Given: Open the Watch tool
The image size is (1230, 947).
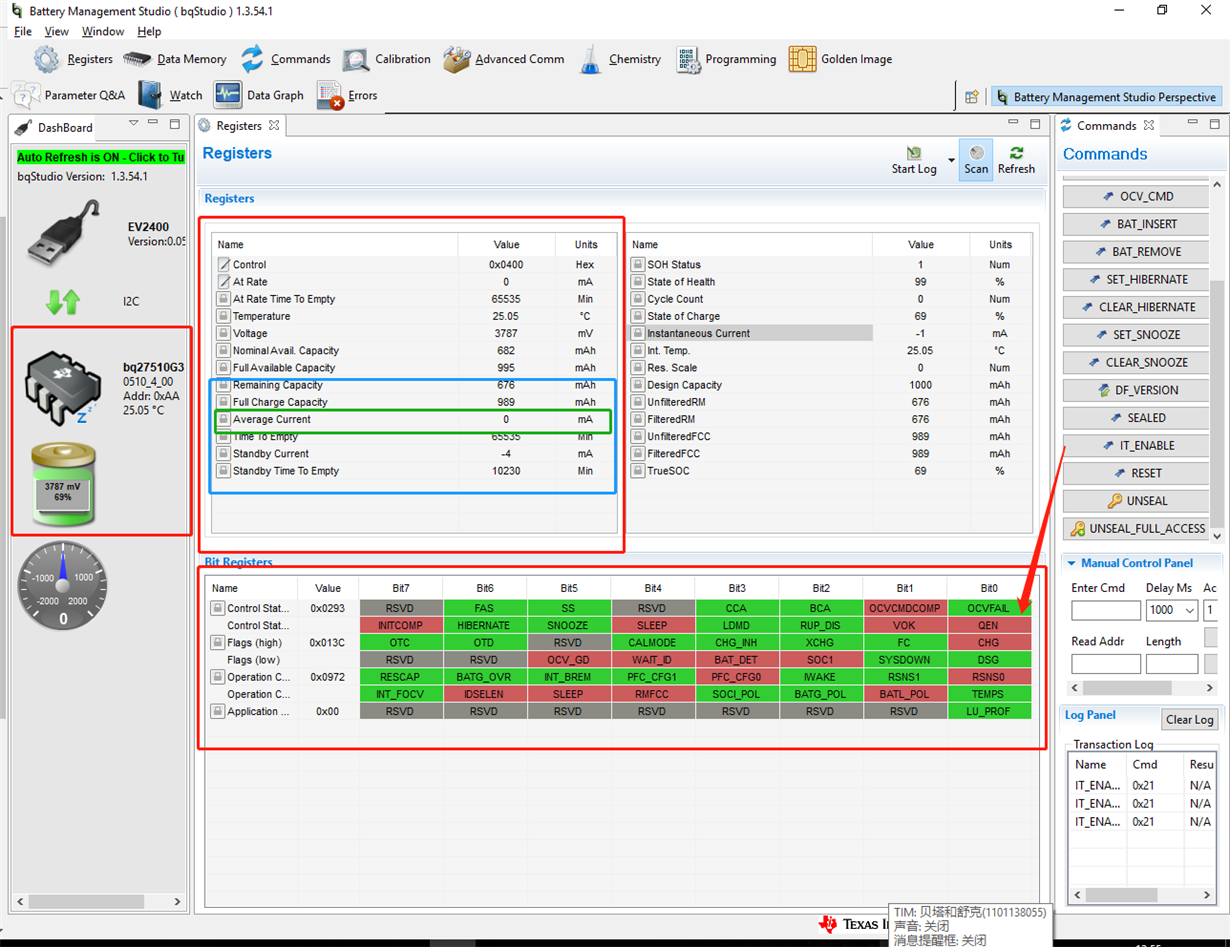Looking at the screenshot, I should [170, 95].
